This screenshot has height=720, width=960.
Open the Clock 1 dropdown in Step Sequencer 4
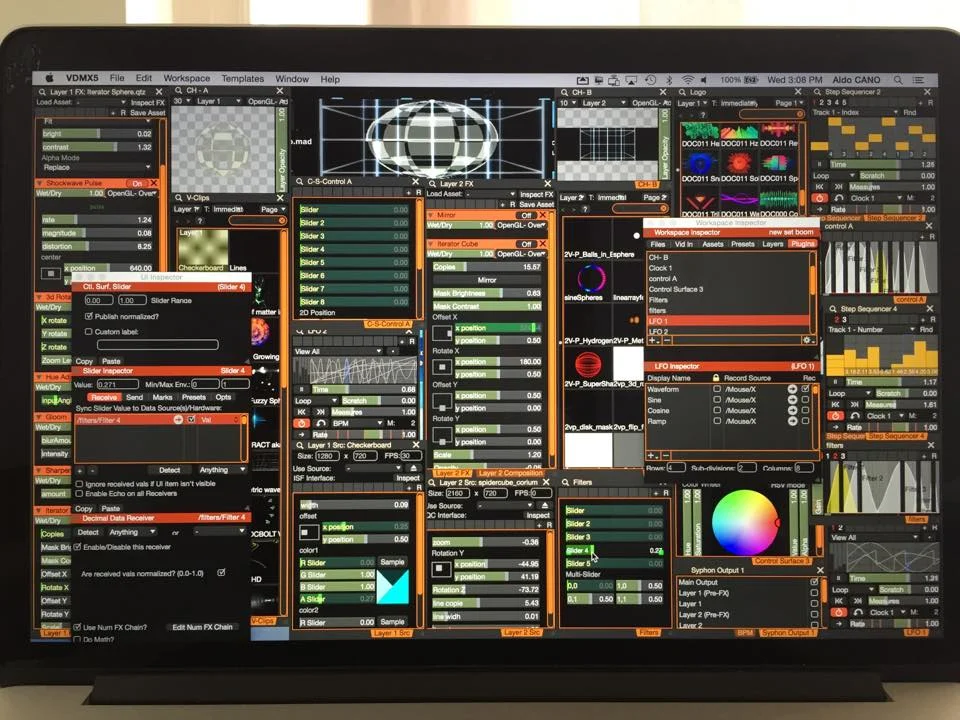[884, 416]
